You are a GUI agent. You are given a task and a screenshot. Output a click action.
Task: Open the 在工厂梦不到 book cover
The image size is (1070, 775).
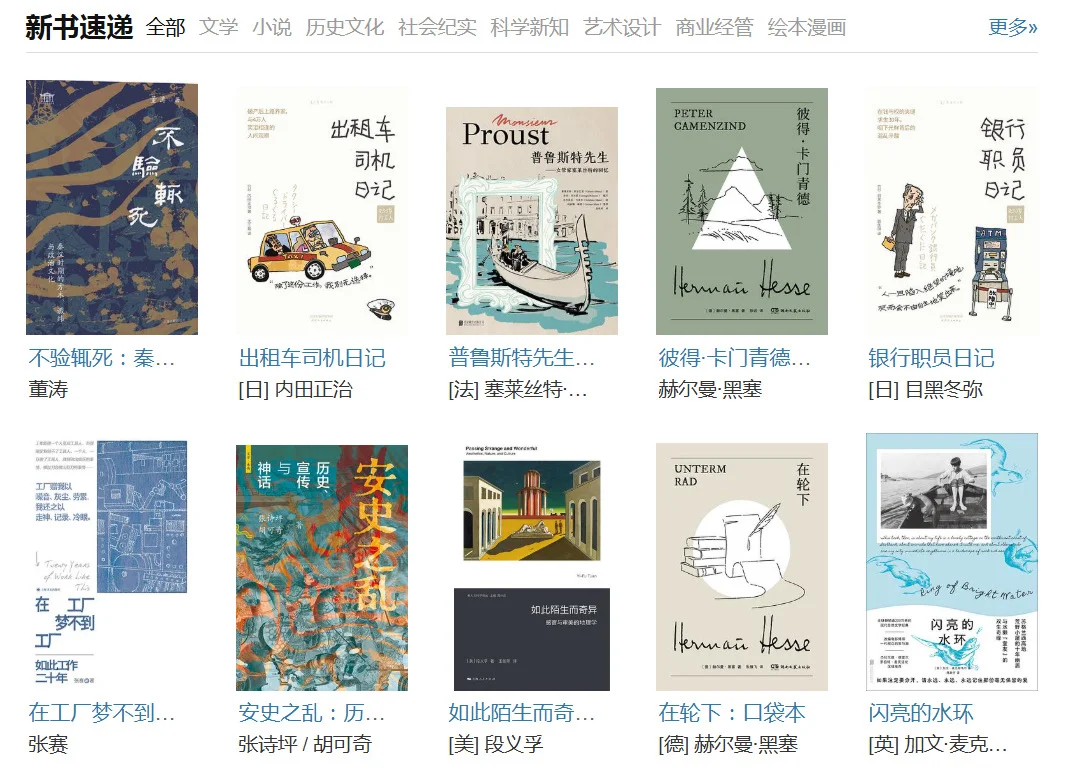point(112,566)
